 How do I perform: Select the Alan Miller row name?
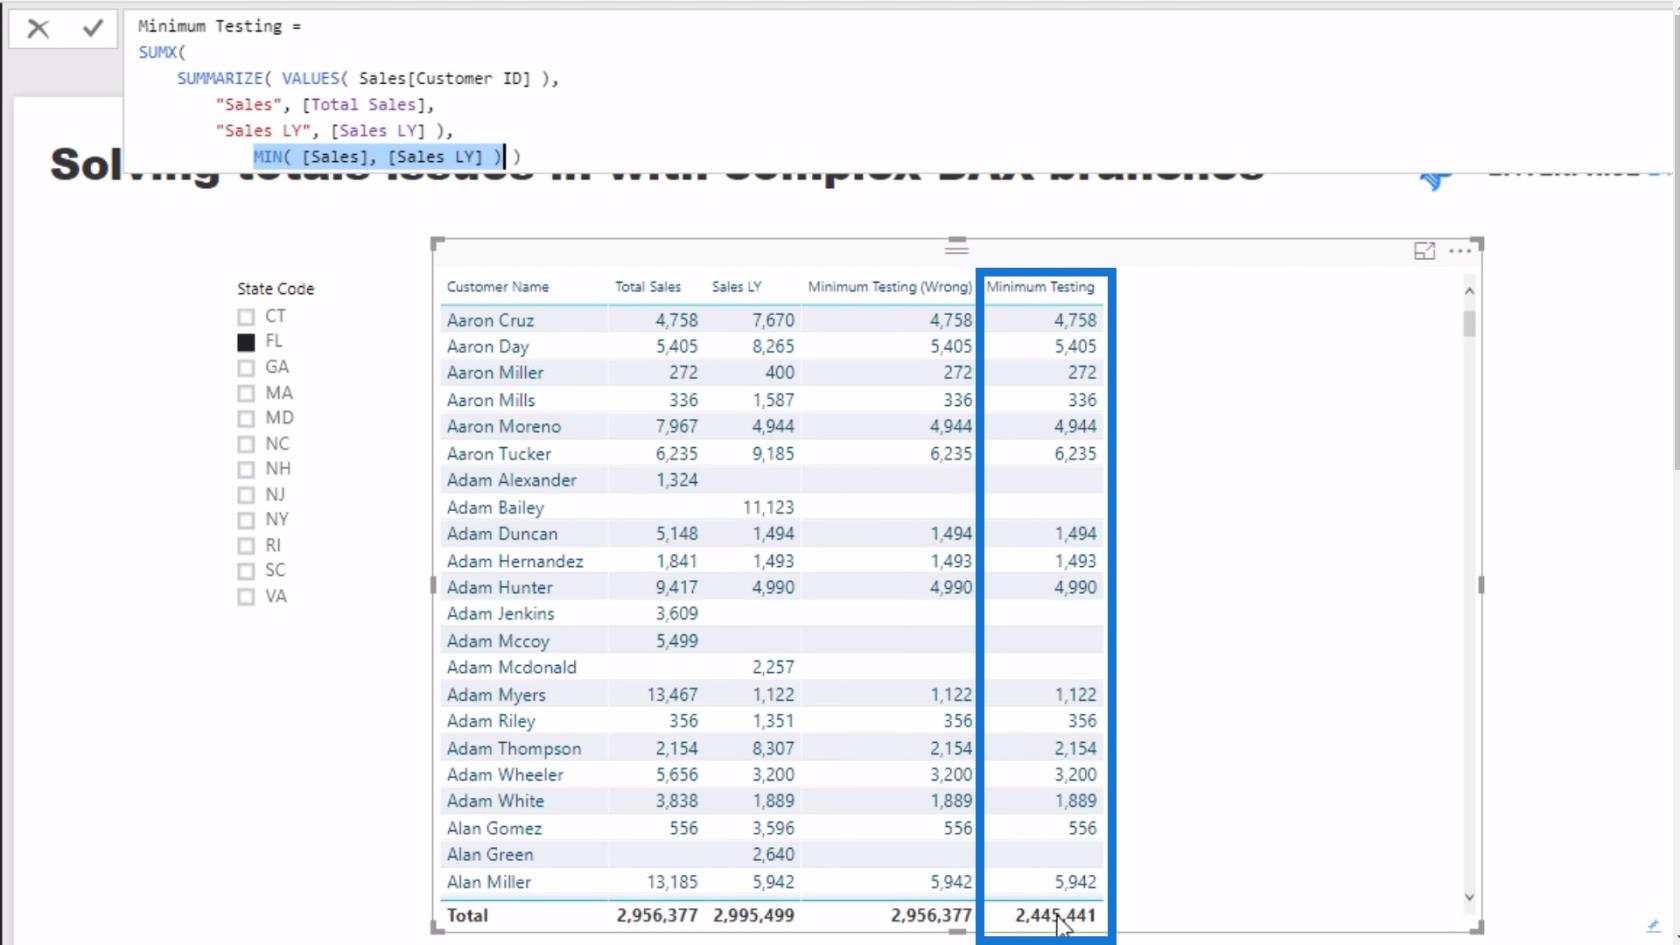[489, 882]
